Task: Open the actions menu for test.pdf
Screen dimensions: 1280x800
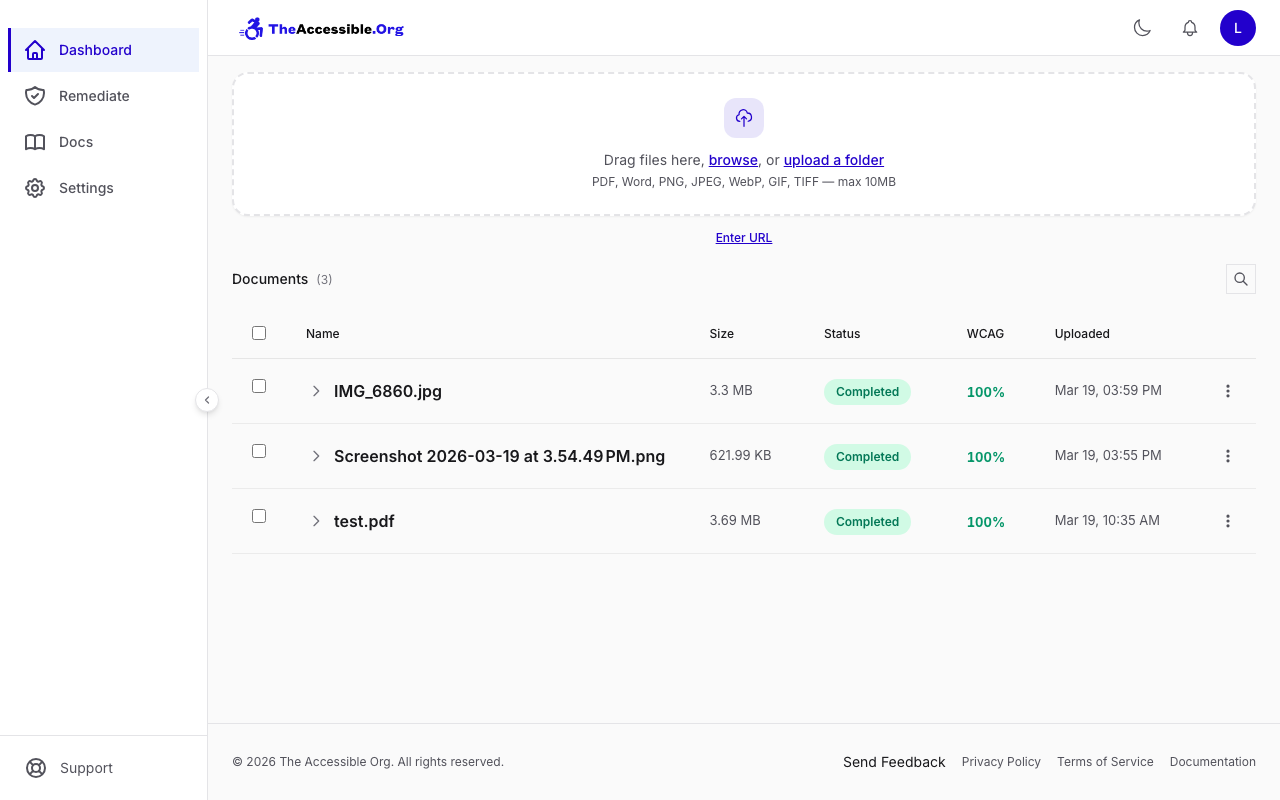Action: click(1228, 521)
